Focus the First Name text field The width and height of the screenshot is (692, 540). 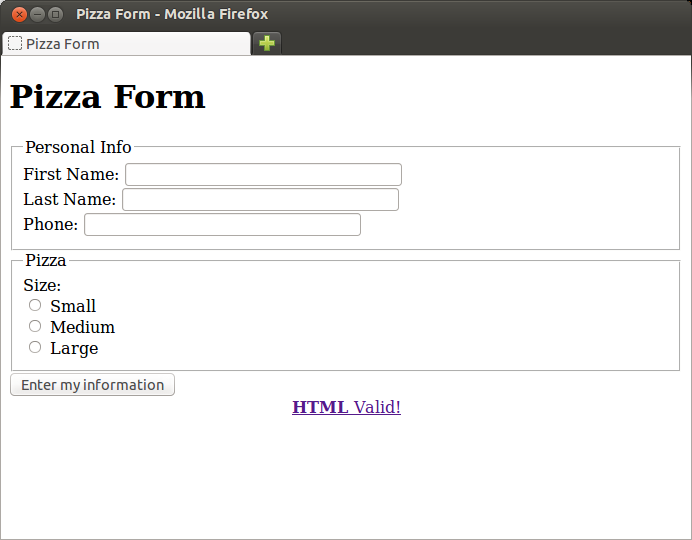click(x=263, y=174)
